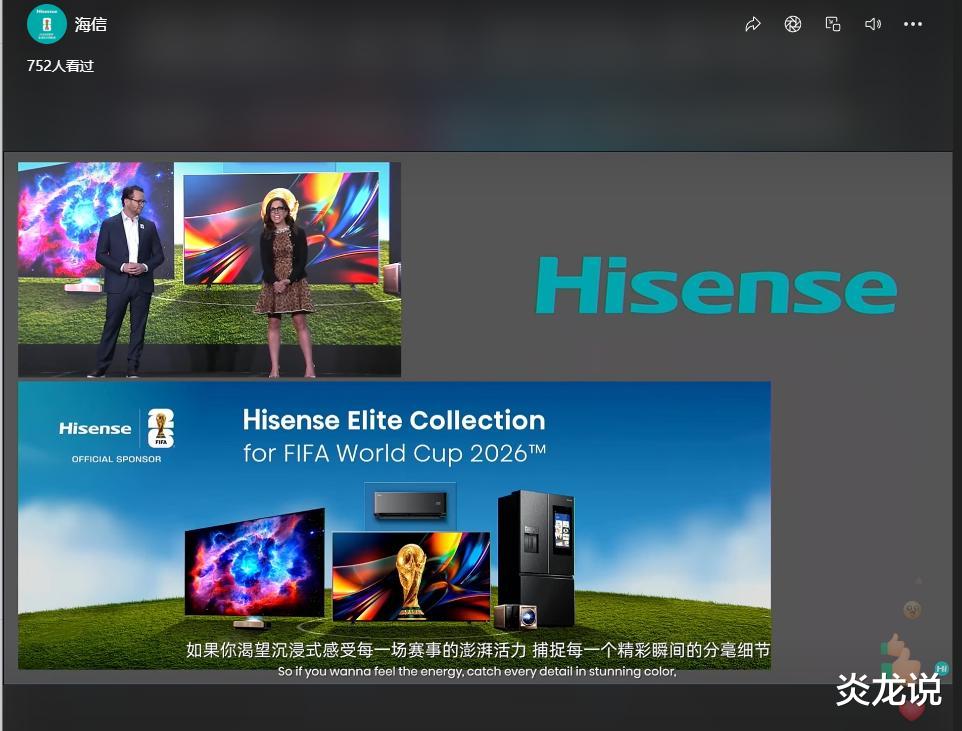The image size is (962, 731).
Task: Click the 752人看过 viewer count
Action: [x=60, y=66]
